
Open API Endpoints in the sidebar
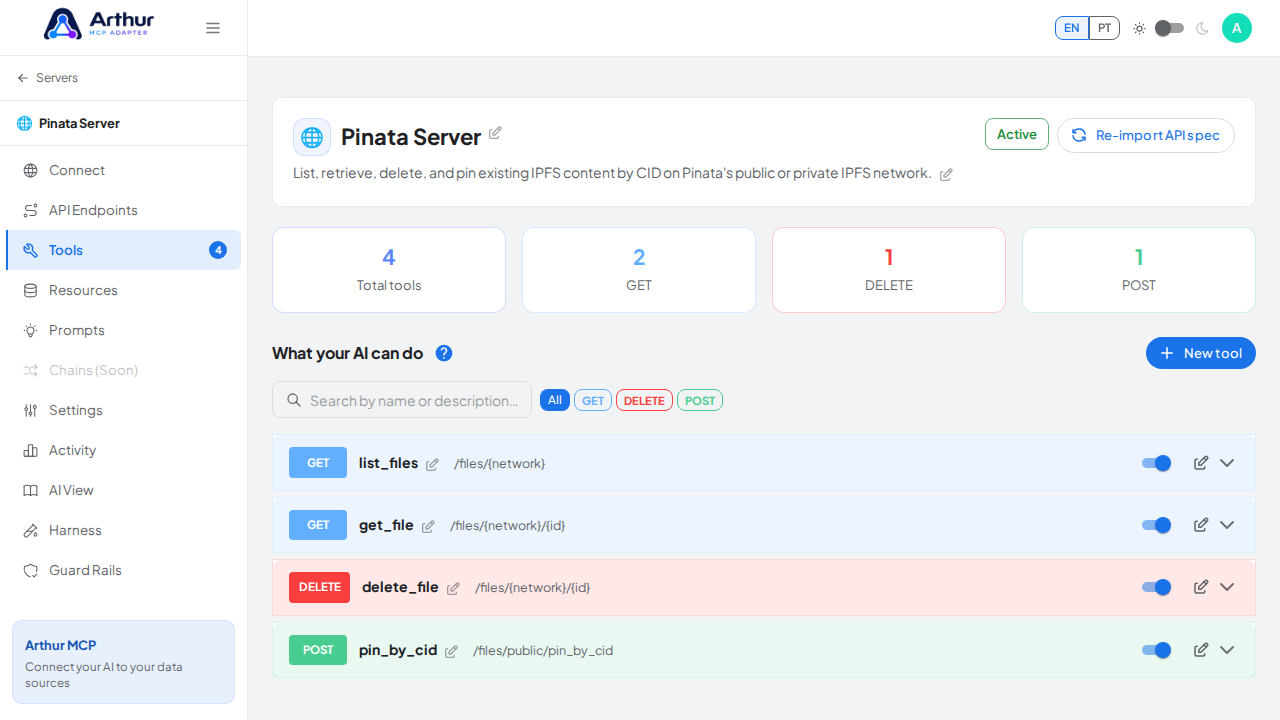pos(124,210)
